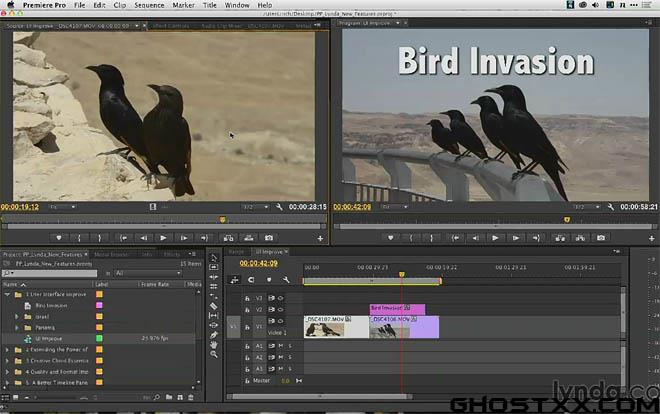Open the Title menu
The width and height of the screenshot is (660, 414).
pos(210,5)
